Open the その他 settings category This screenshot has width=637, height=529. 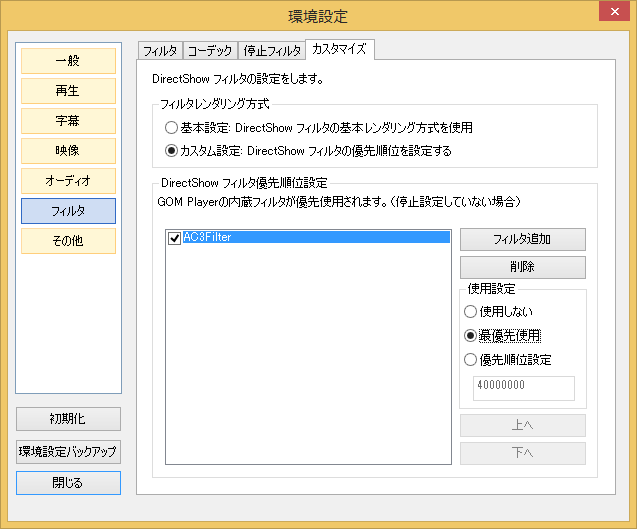(68, 241)
